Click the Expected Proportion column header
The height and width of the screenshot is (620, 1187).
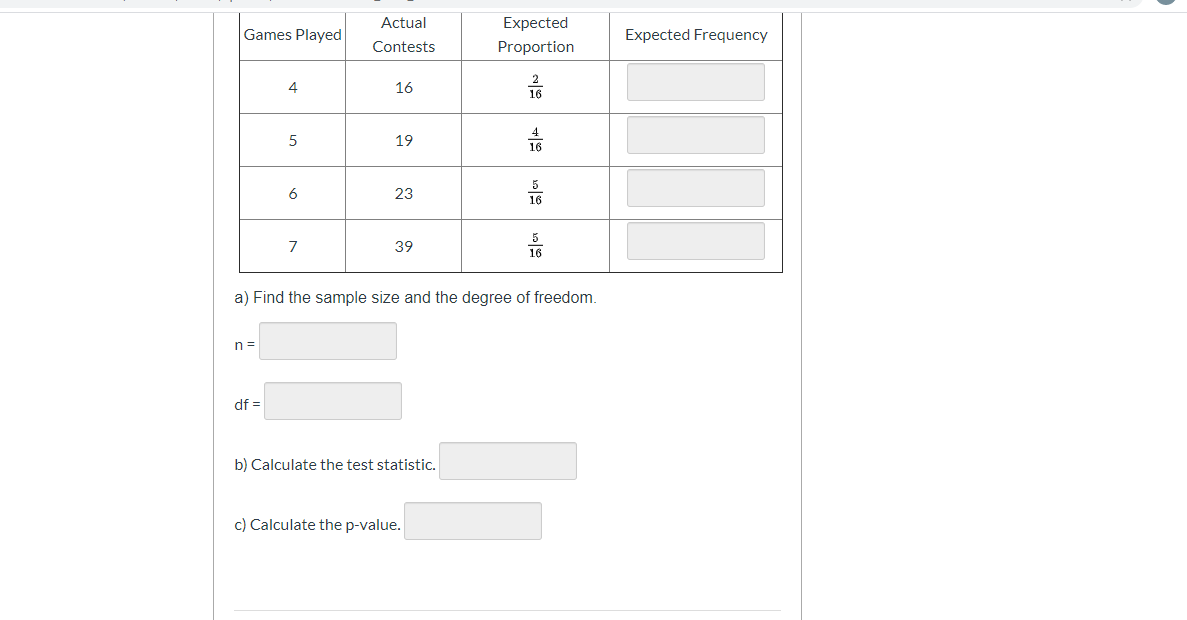[x=536, y=35]
